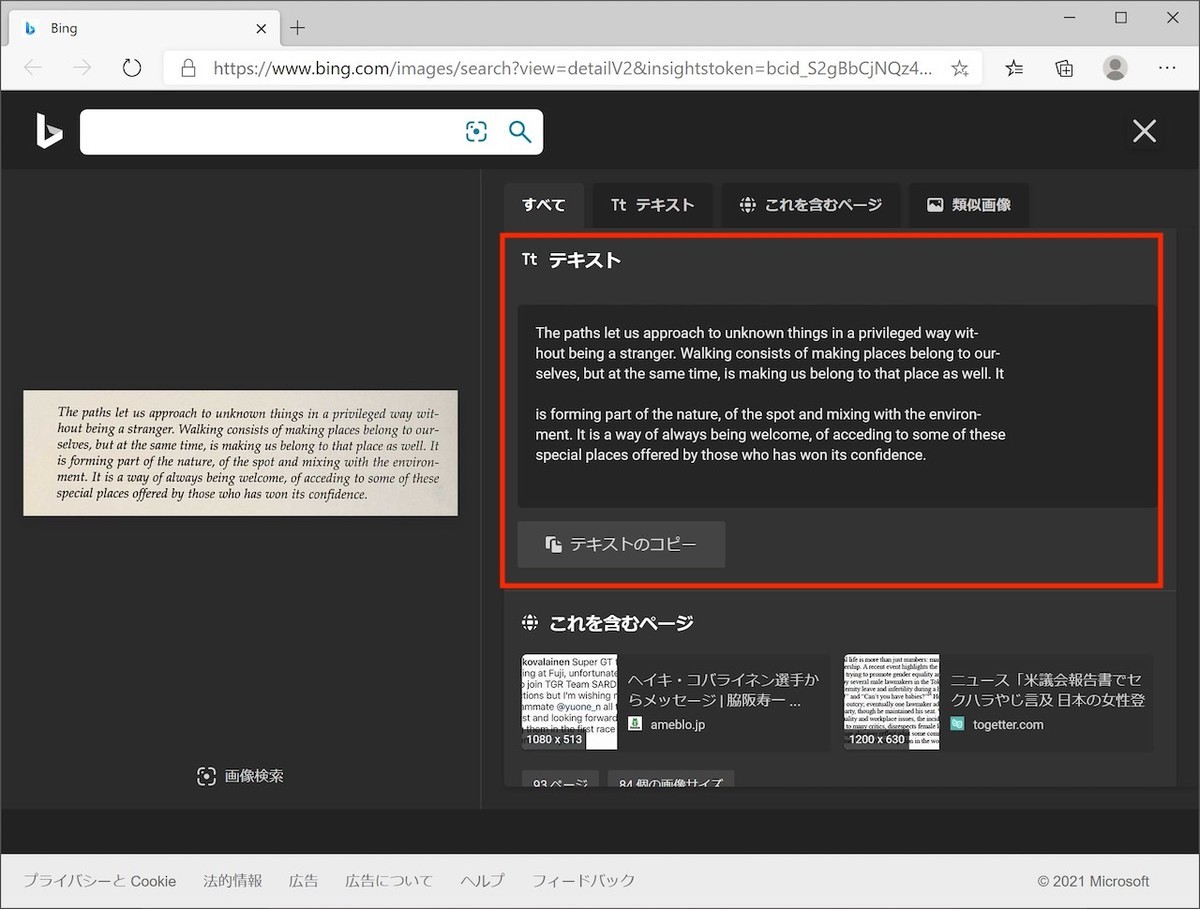
Task: Open the ameblo.jp result thumbnail
Action: point(569,702)
